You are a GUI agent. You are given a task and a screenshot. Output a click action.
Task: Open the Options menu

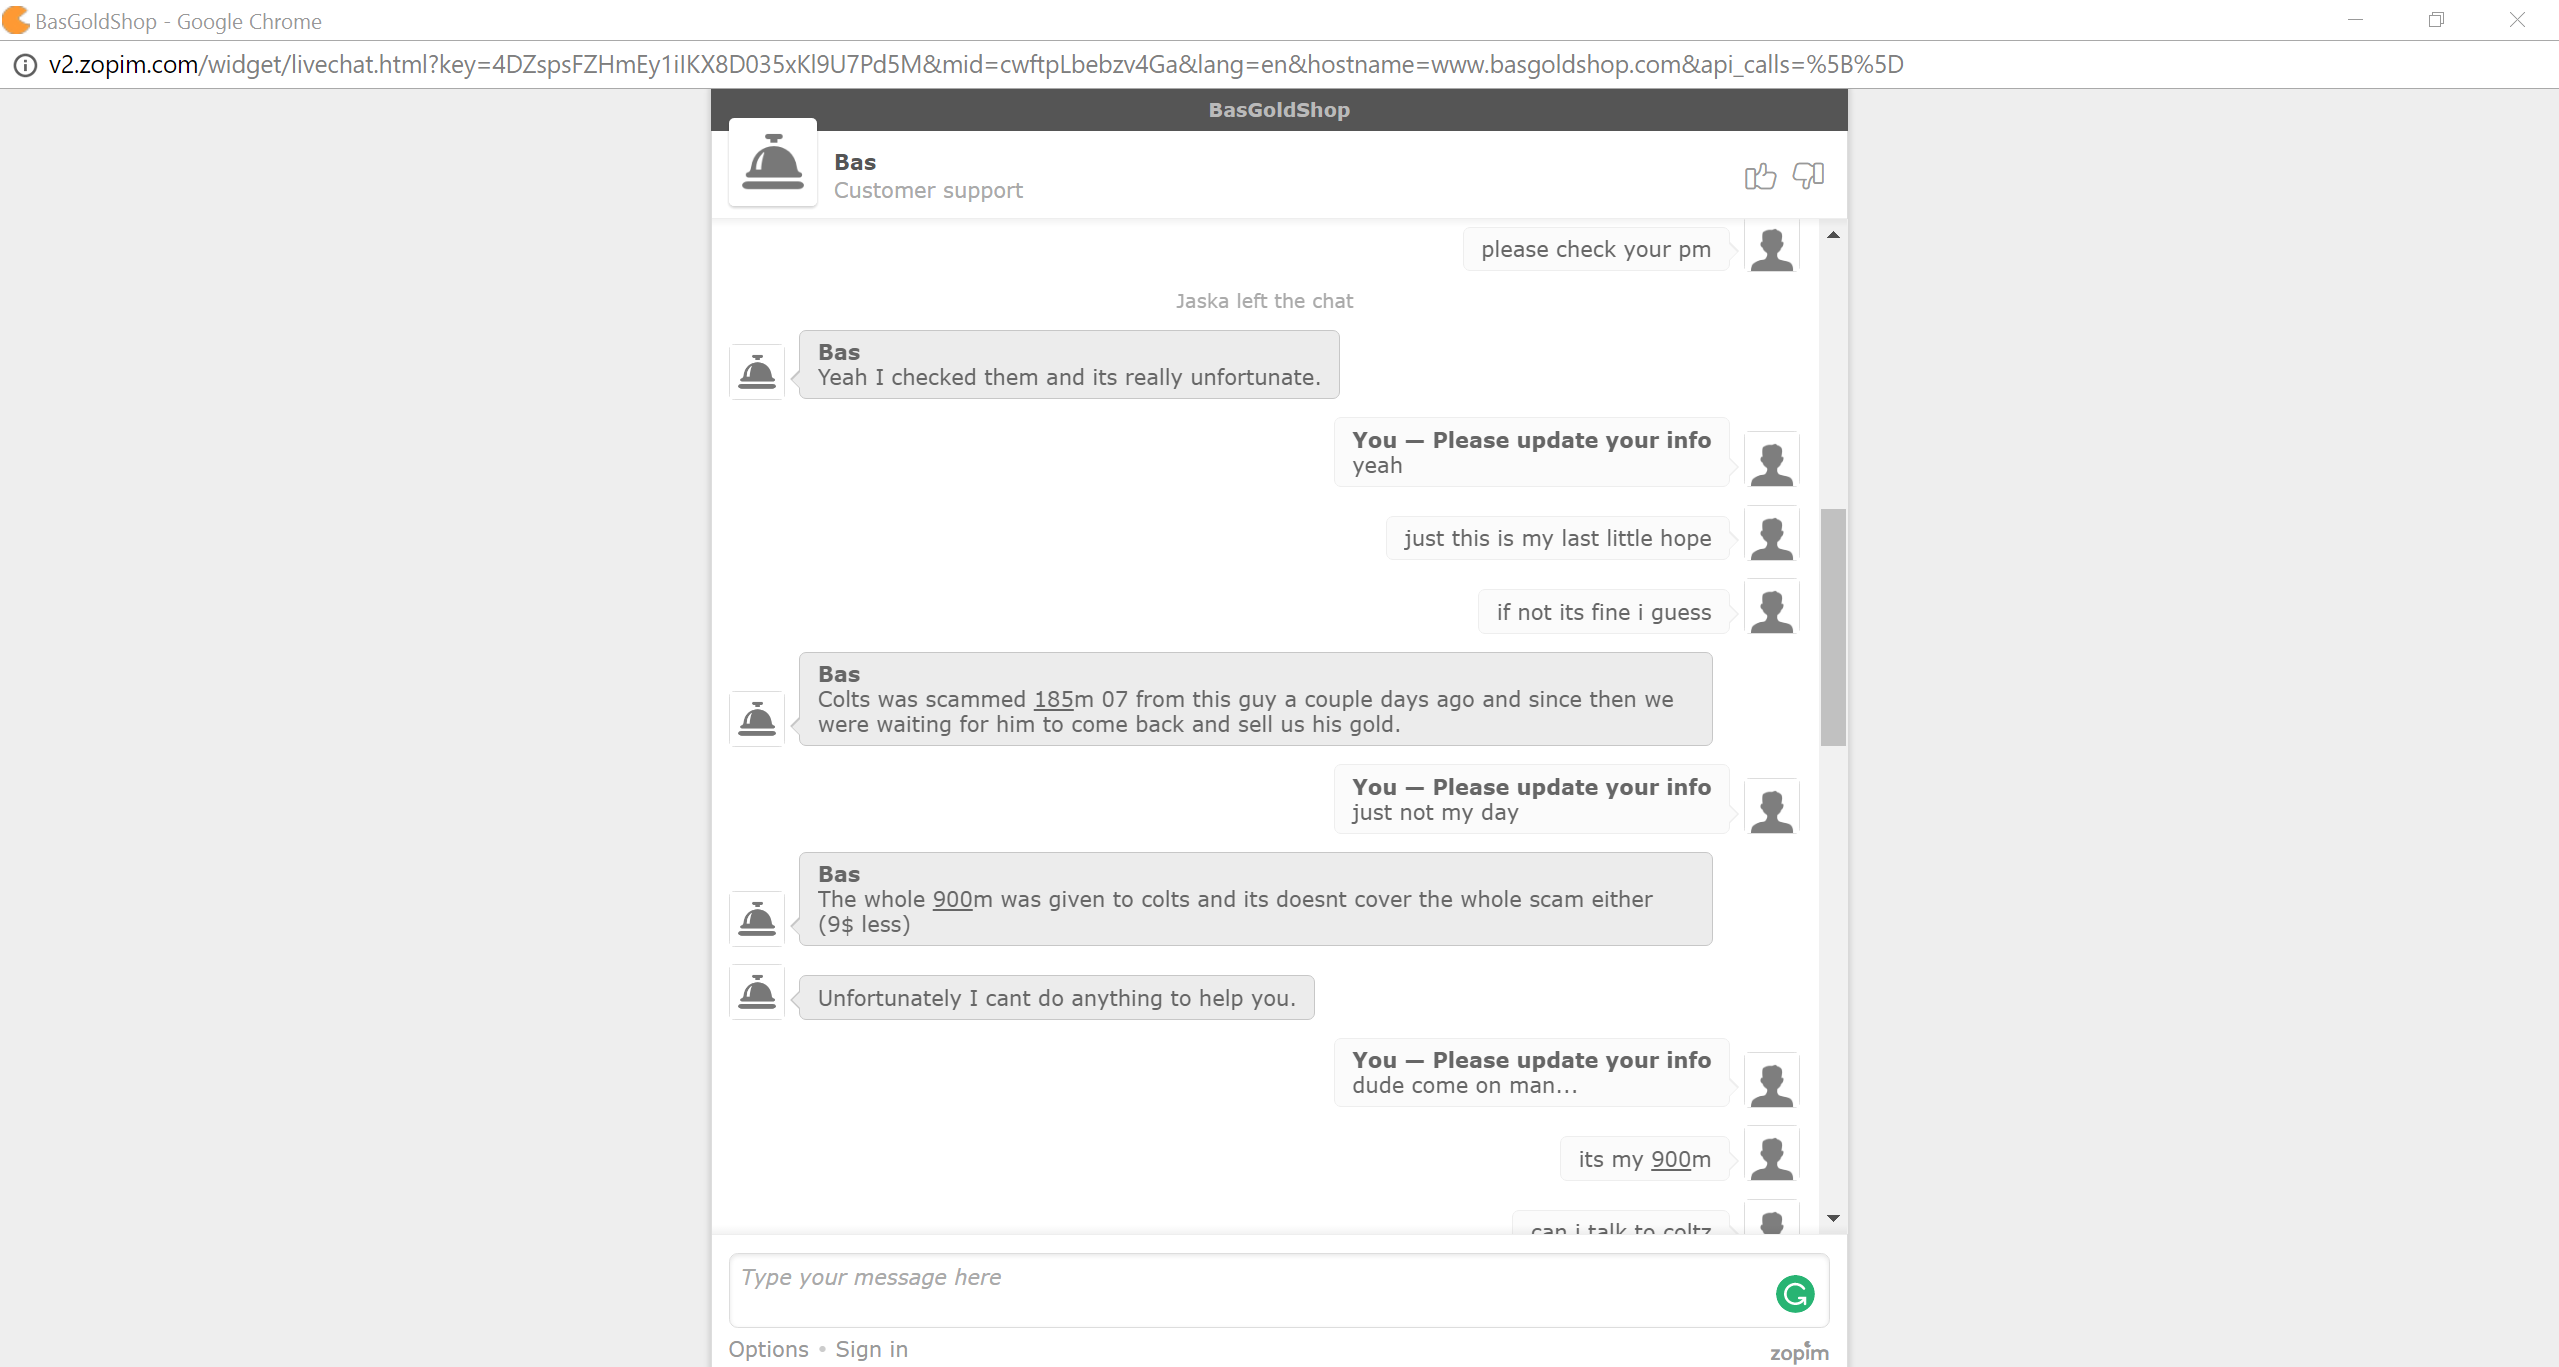(x=768, y=1349)
